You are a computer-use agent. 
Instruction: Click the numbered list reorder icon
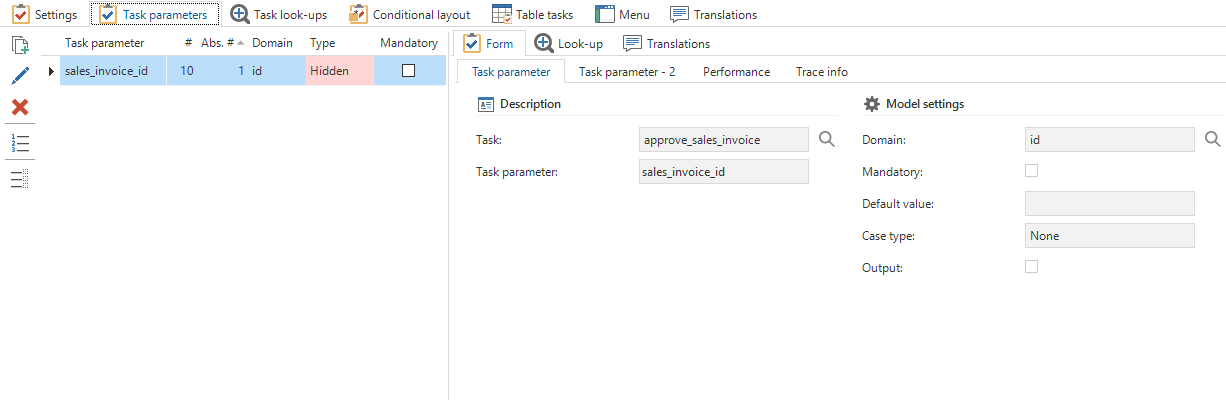[20, 142]
